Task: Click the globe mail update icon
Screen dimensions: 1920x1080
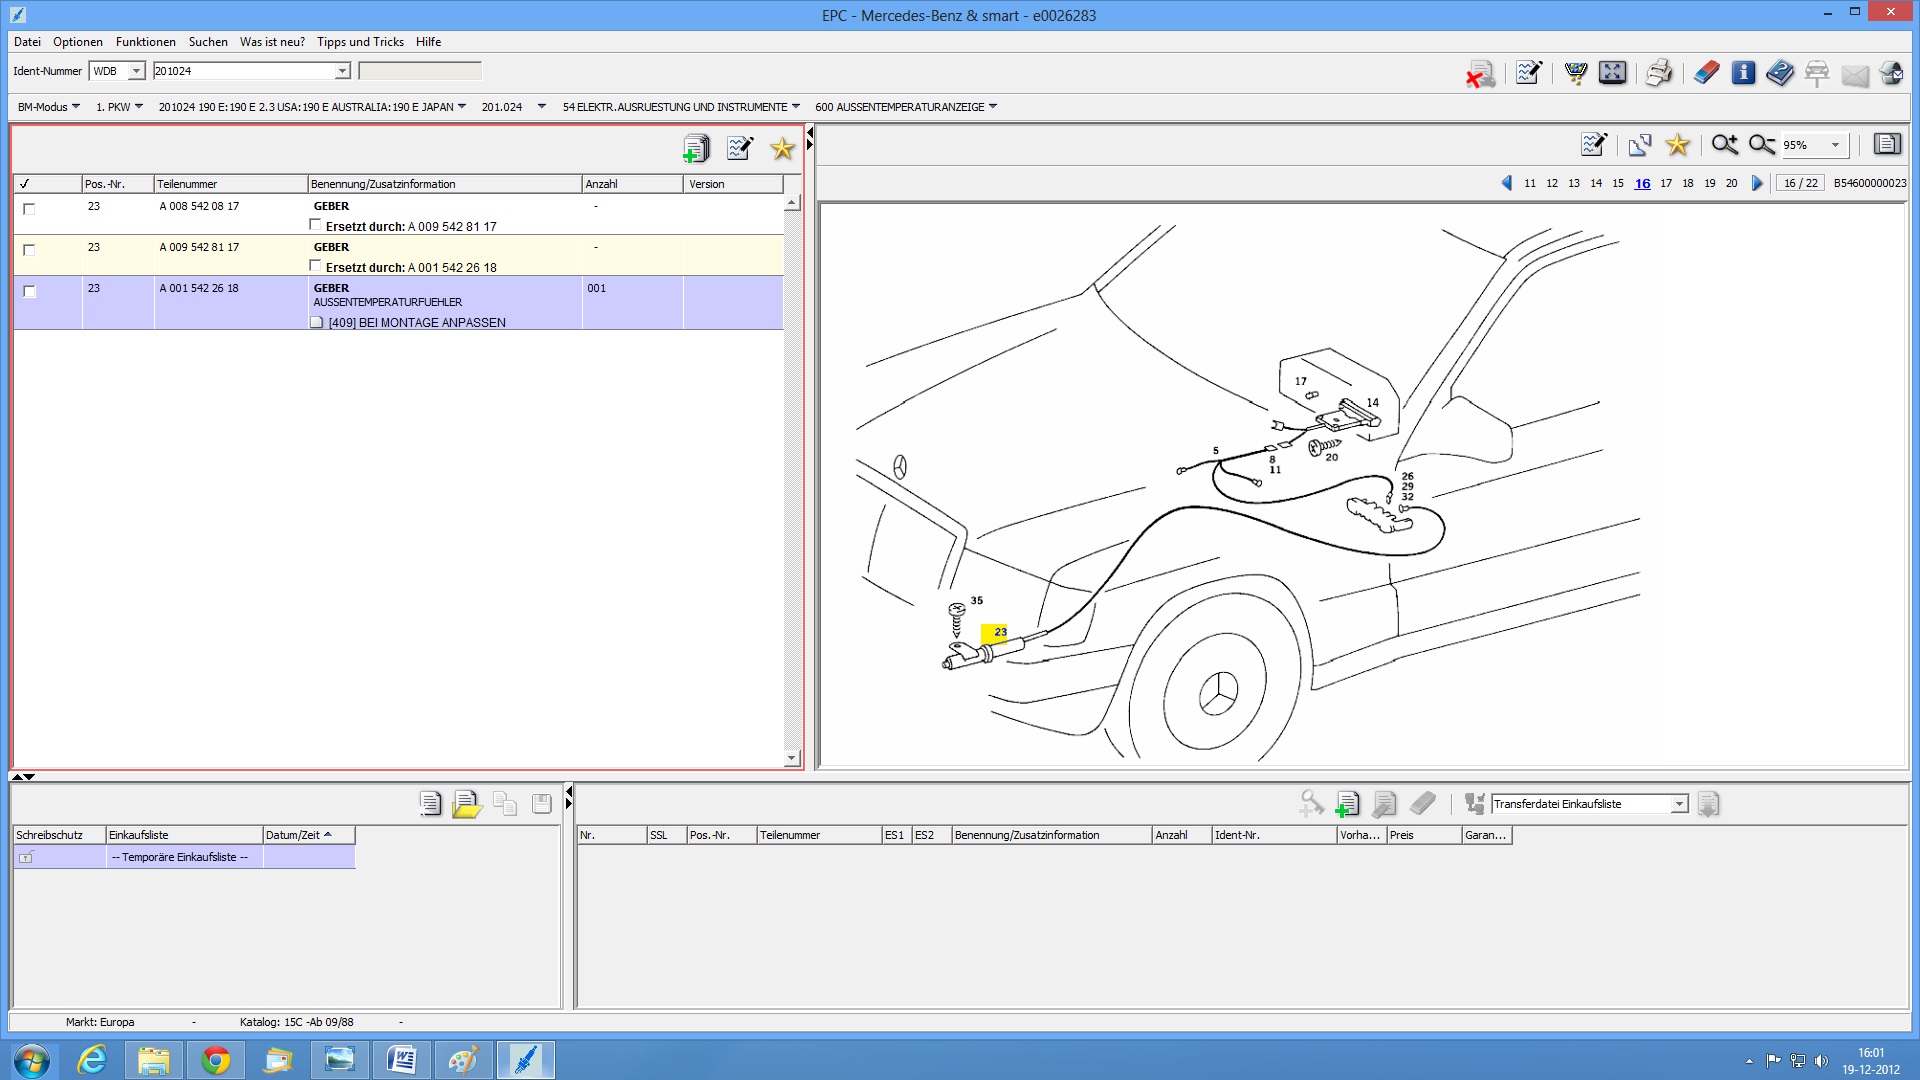Action: 1891,72
